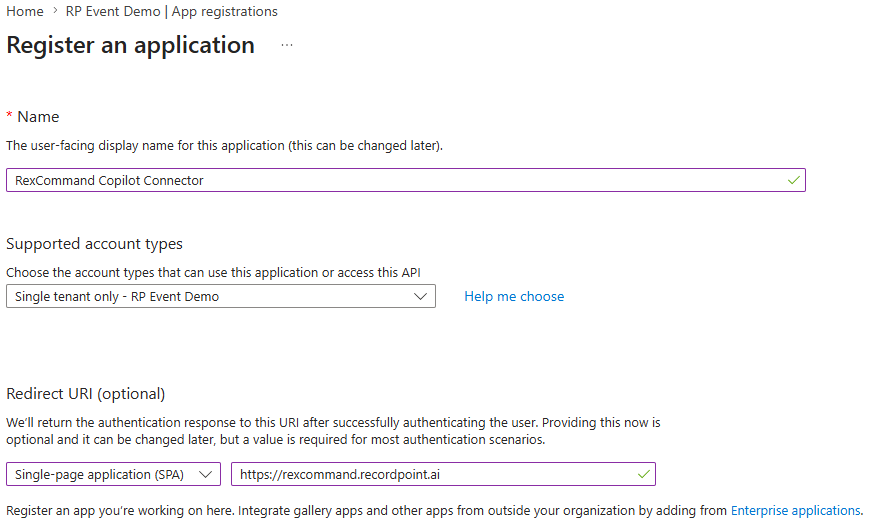Screen dimensions: 871x522
Task: Click the user-facing display name description text
Action: coord(224,145)
